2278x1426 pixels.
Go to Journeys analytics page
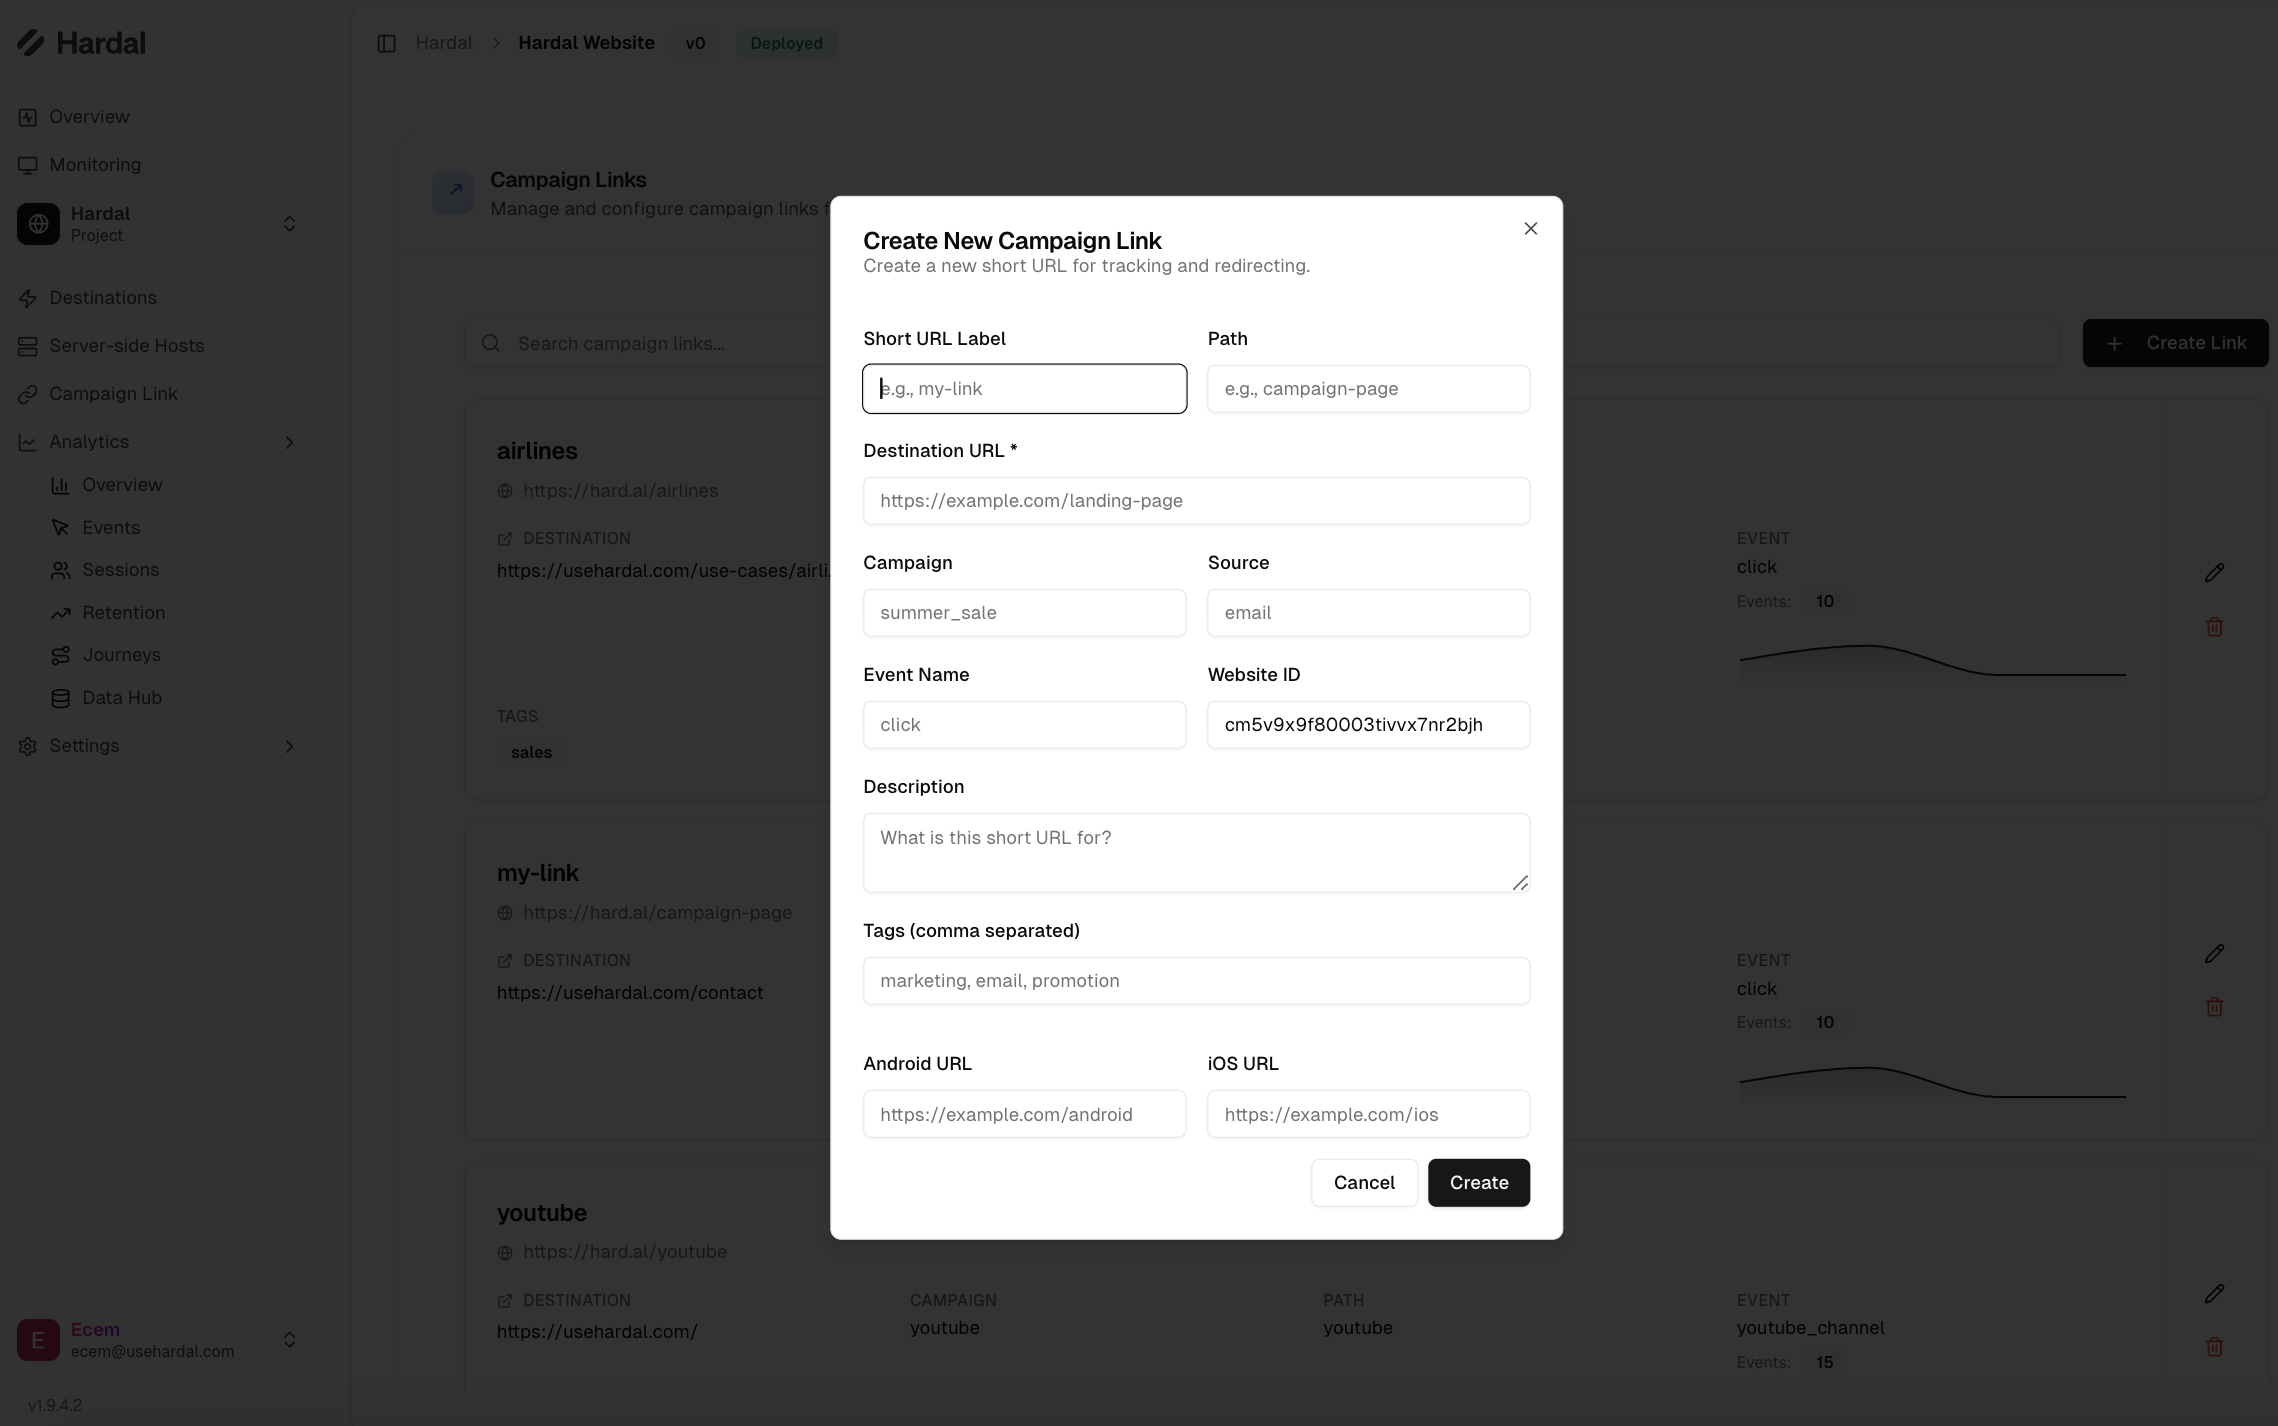click(121, 655)
